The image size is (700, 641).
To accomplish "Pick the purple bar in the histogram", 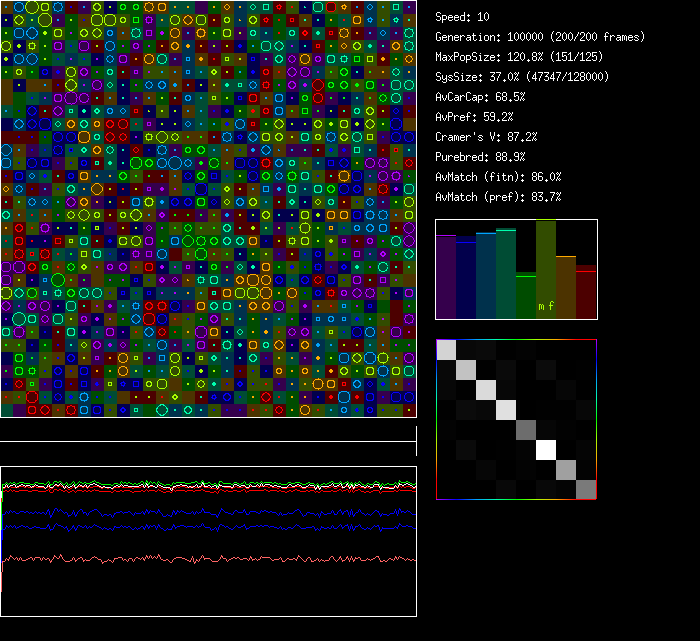I will pyautogui.click(x=446, y=277).
